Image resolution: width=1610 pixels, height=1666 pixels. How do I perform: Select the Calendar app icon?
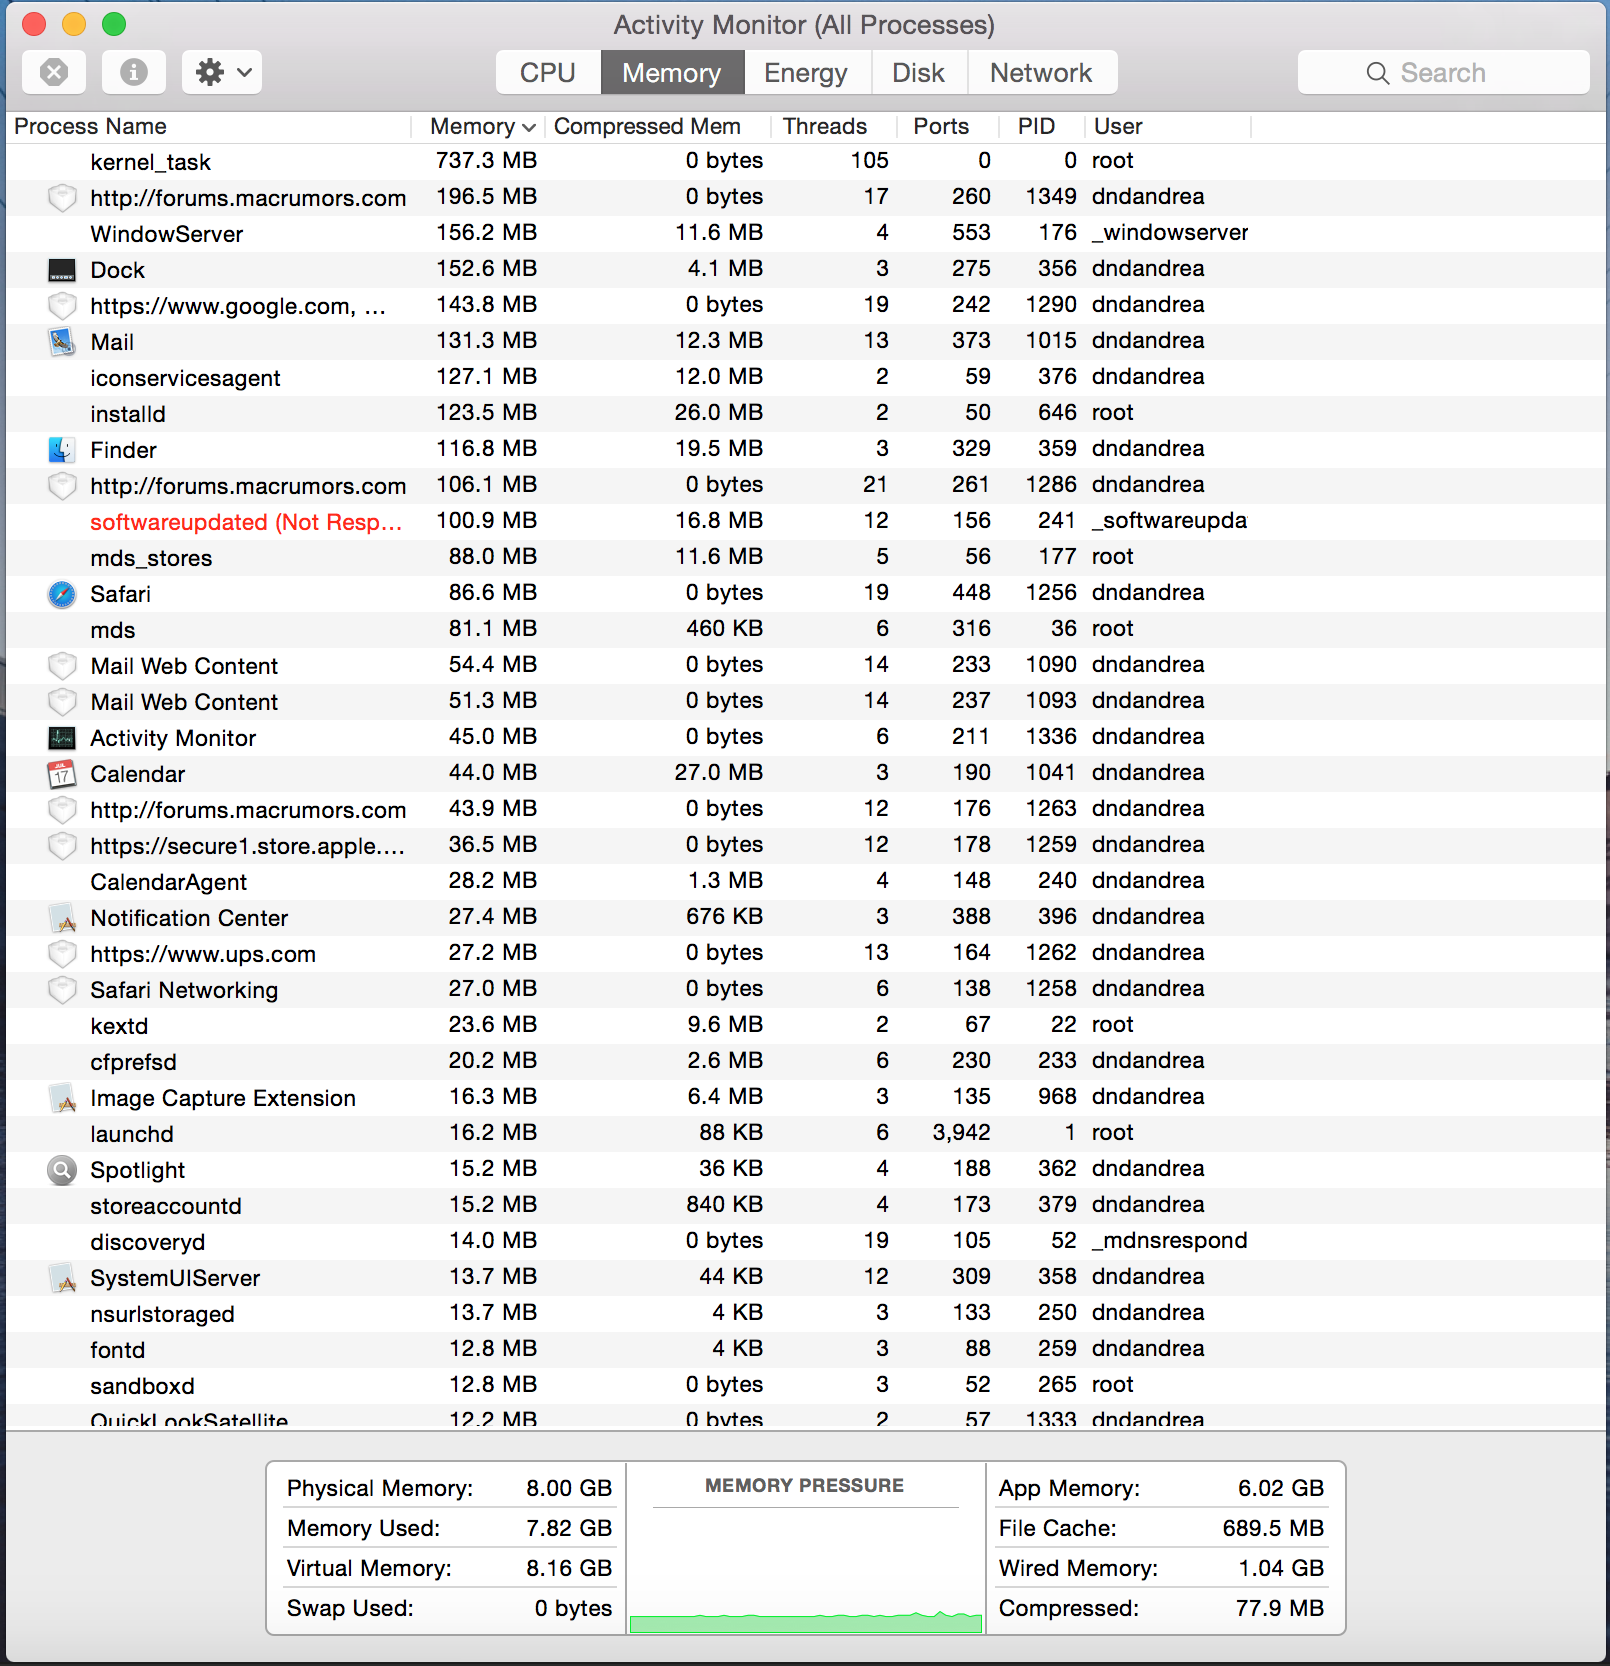click(62, 774)
